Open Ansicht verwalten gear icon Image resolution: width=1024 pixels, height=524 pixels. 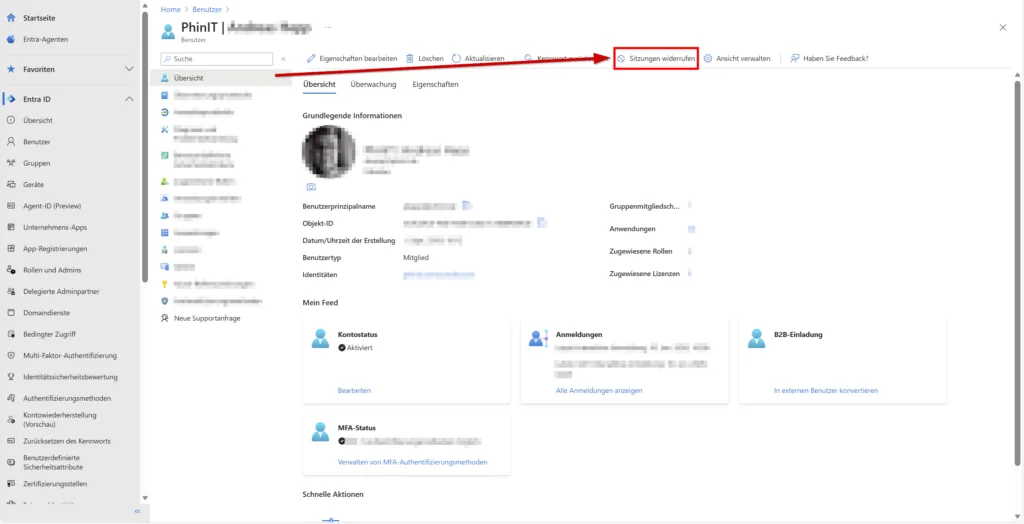708,59
